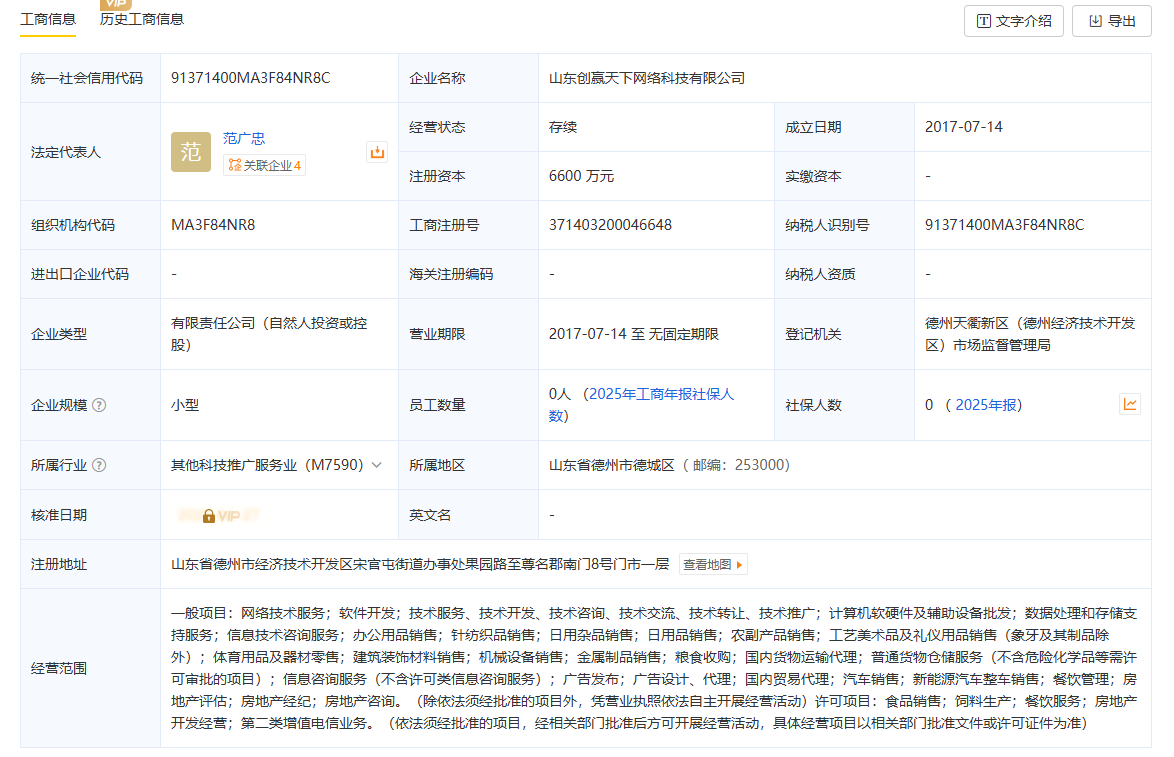Screen dimensions: 1174x757
Task: Click the 文字介绍 button
Action: pyautogui.click(x=1014, y=21)
